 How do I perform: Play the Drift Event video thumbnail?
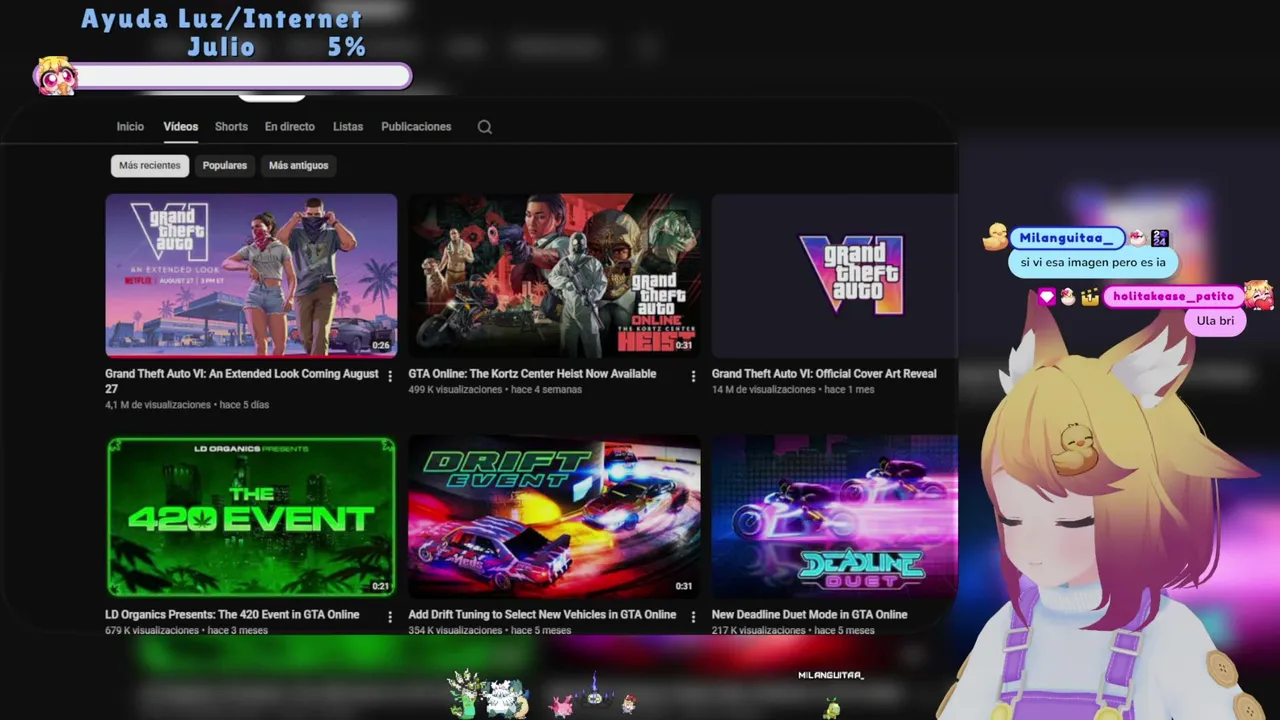(x=554, y=516)
